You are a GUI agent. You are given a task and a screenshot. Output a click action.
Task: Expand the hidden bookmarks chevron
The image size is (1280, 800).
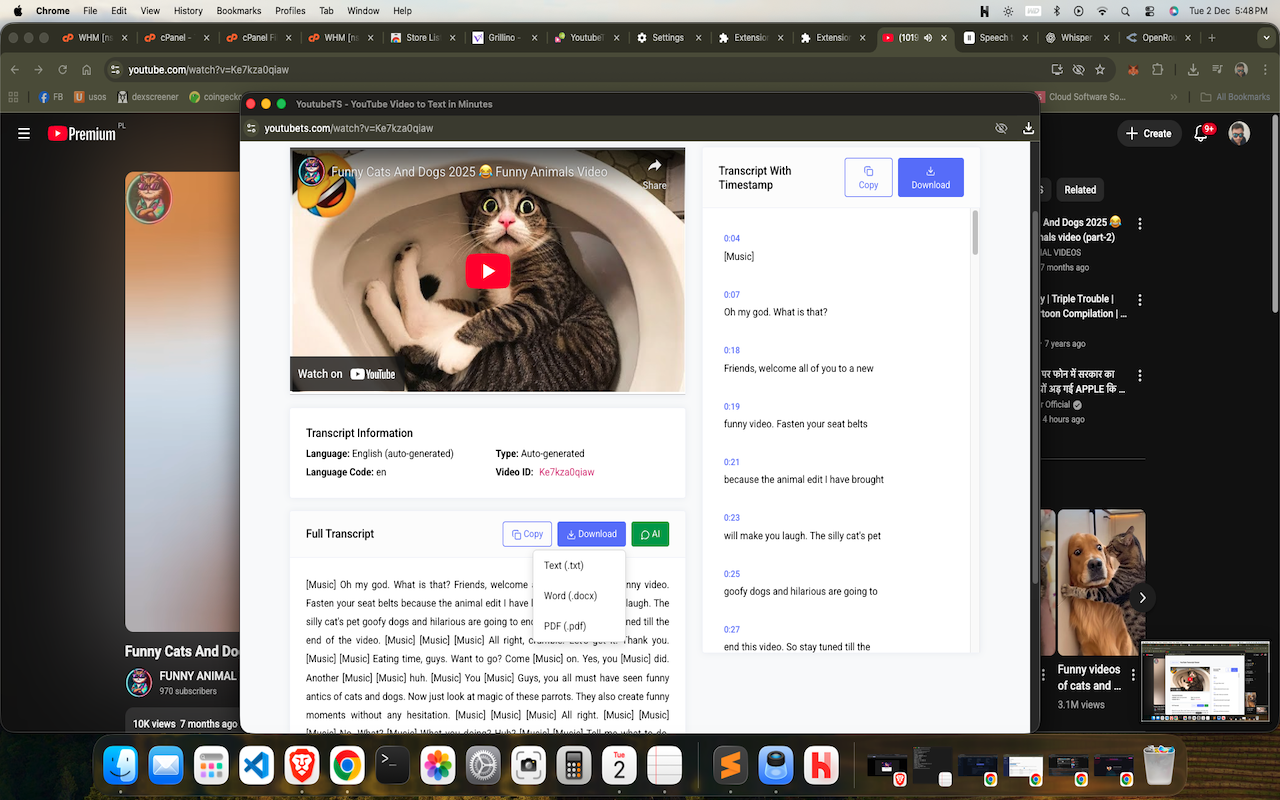click(1173, 97)
